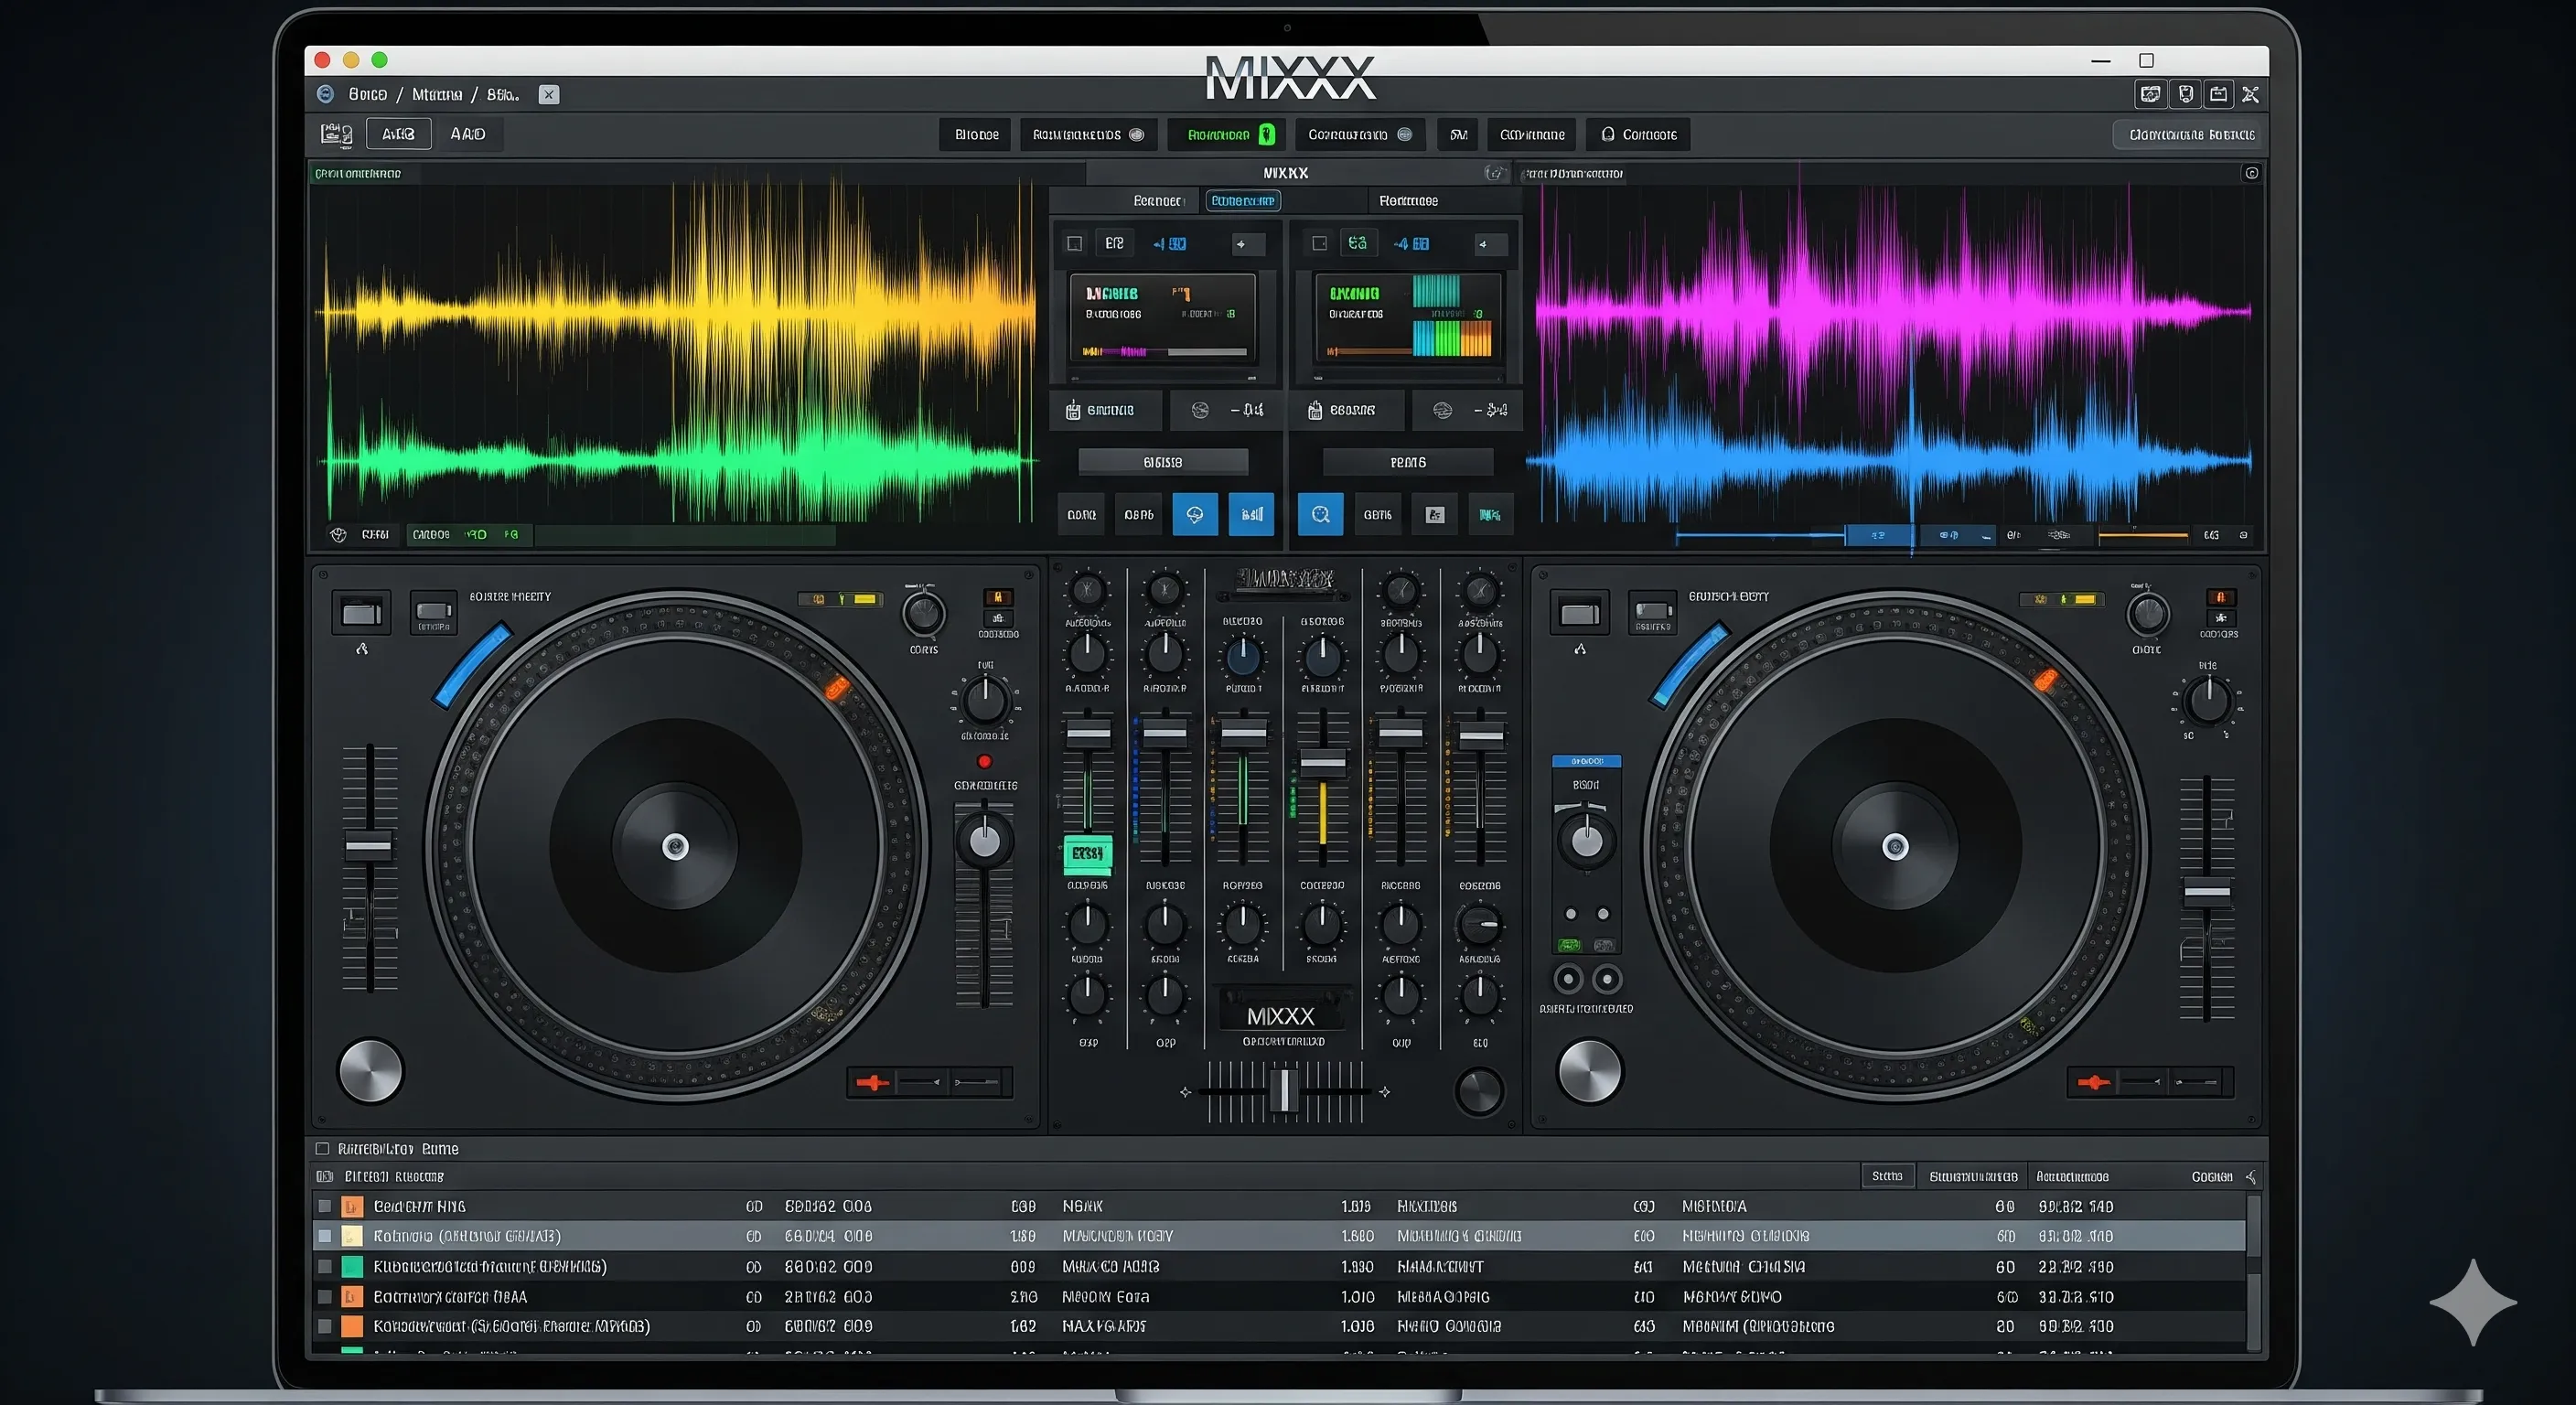The height and width of the screenshot is (1405, 2576).
Task: Click the headphone-icon button in the top toolbar
Action: [1638, 134]
